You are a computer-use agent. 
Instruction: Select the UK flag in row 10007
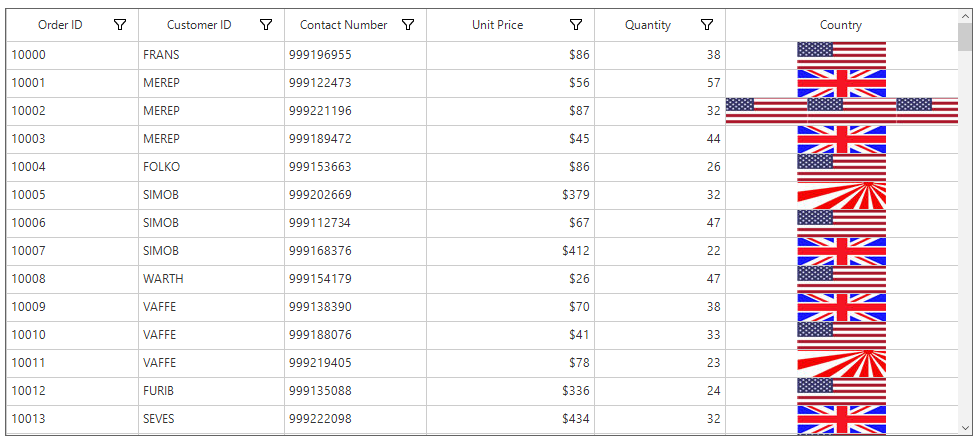[x=842, y=251]
